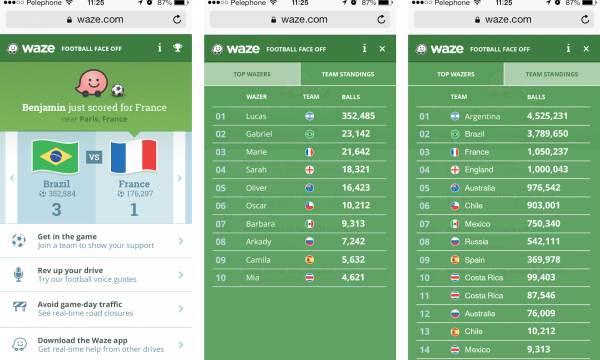The width and height of the screenshot is (600, 360).
Task: Show the previous matchup with left arrow
Action: [x=12, y=178]
